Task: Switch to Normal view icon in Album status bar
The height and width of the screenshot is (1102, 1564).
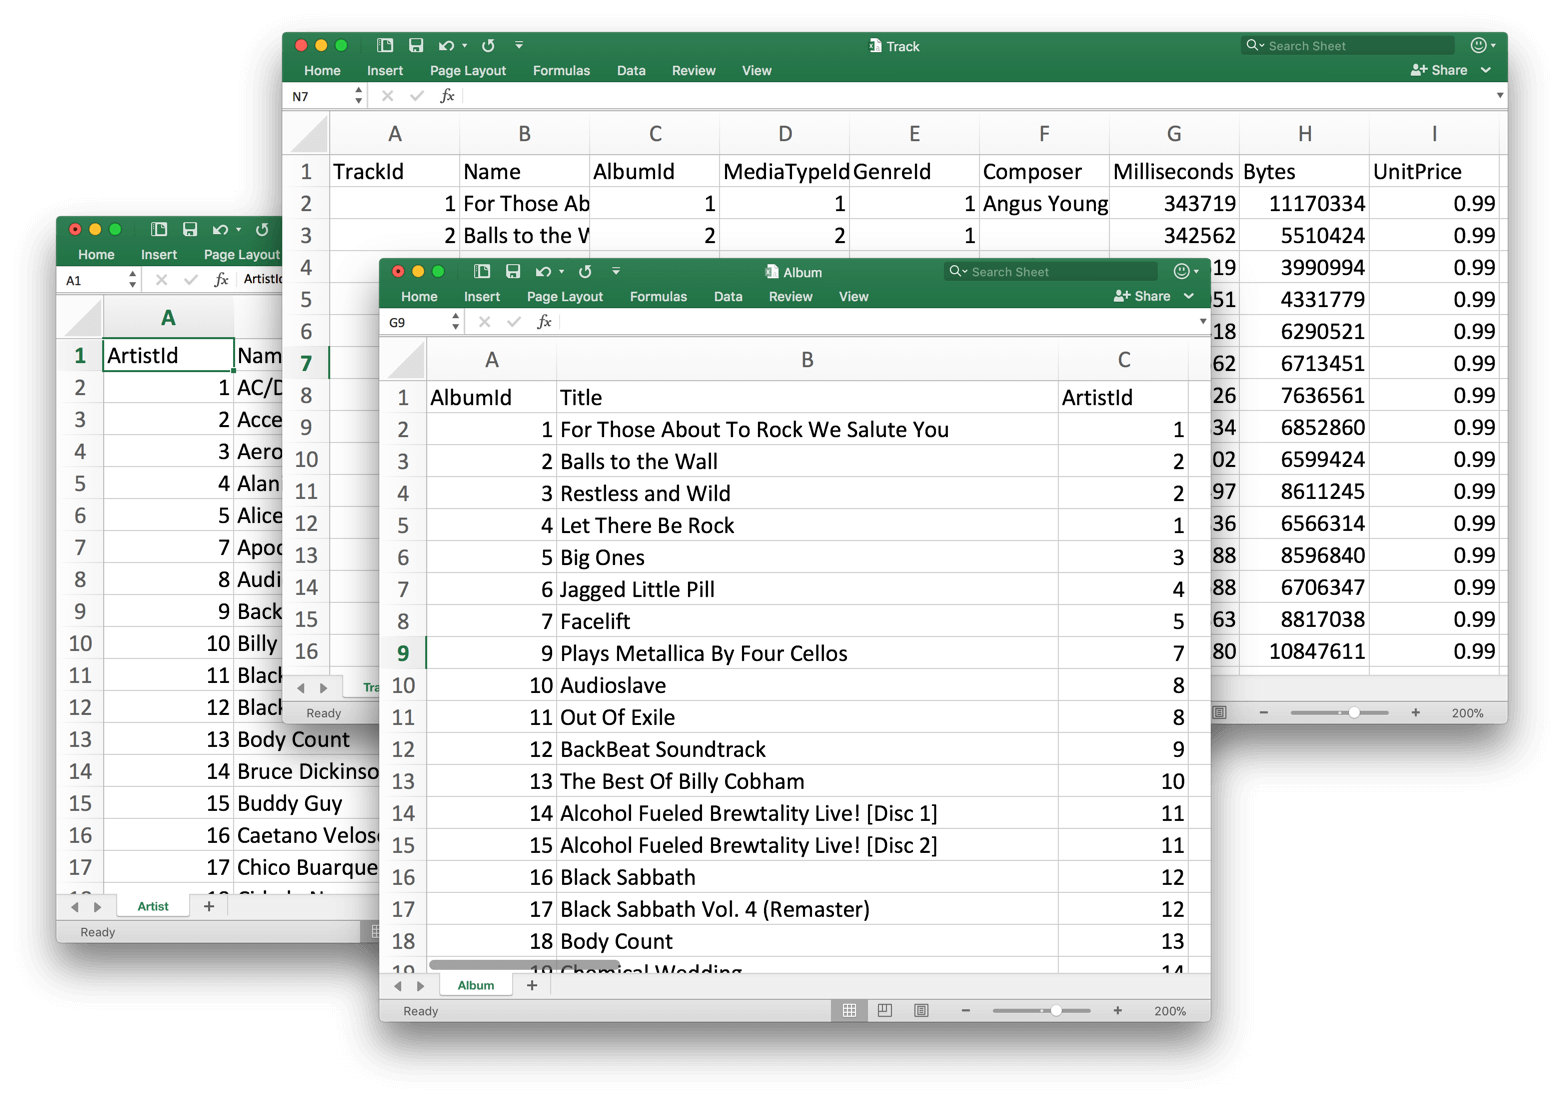Action: click(x=848, y=1010)
